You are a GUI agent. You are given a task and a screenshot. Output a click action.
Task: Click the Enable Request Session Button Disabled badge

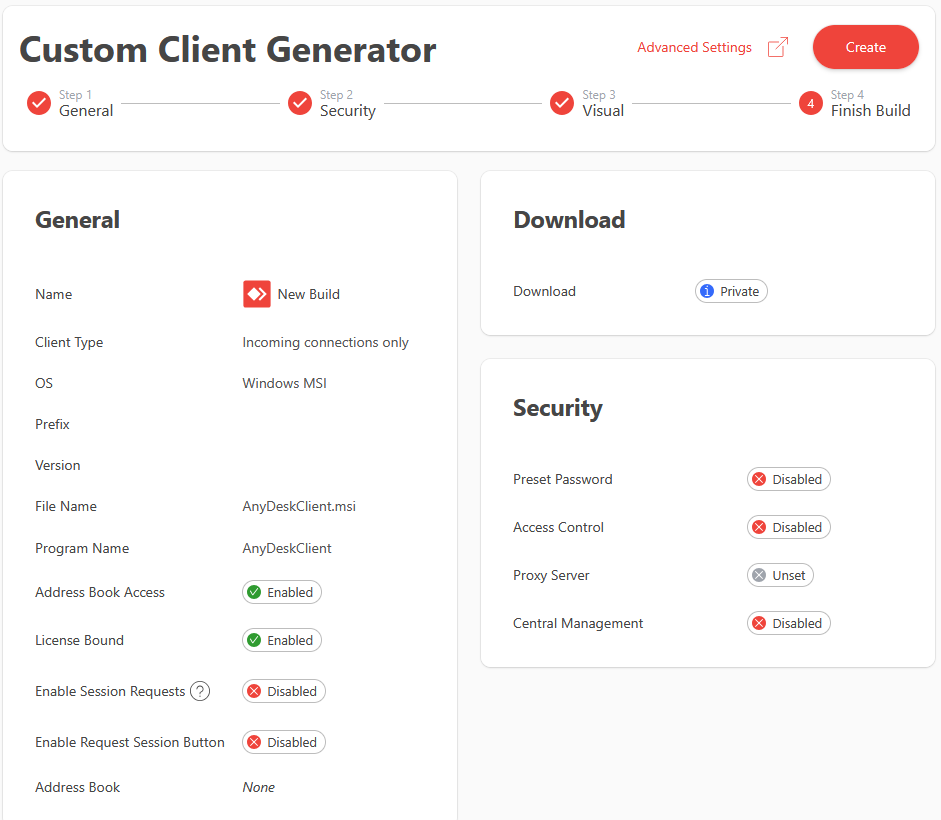(284, 743)
